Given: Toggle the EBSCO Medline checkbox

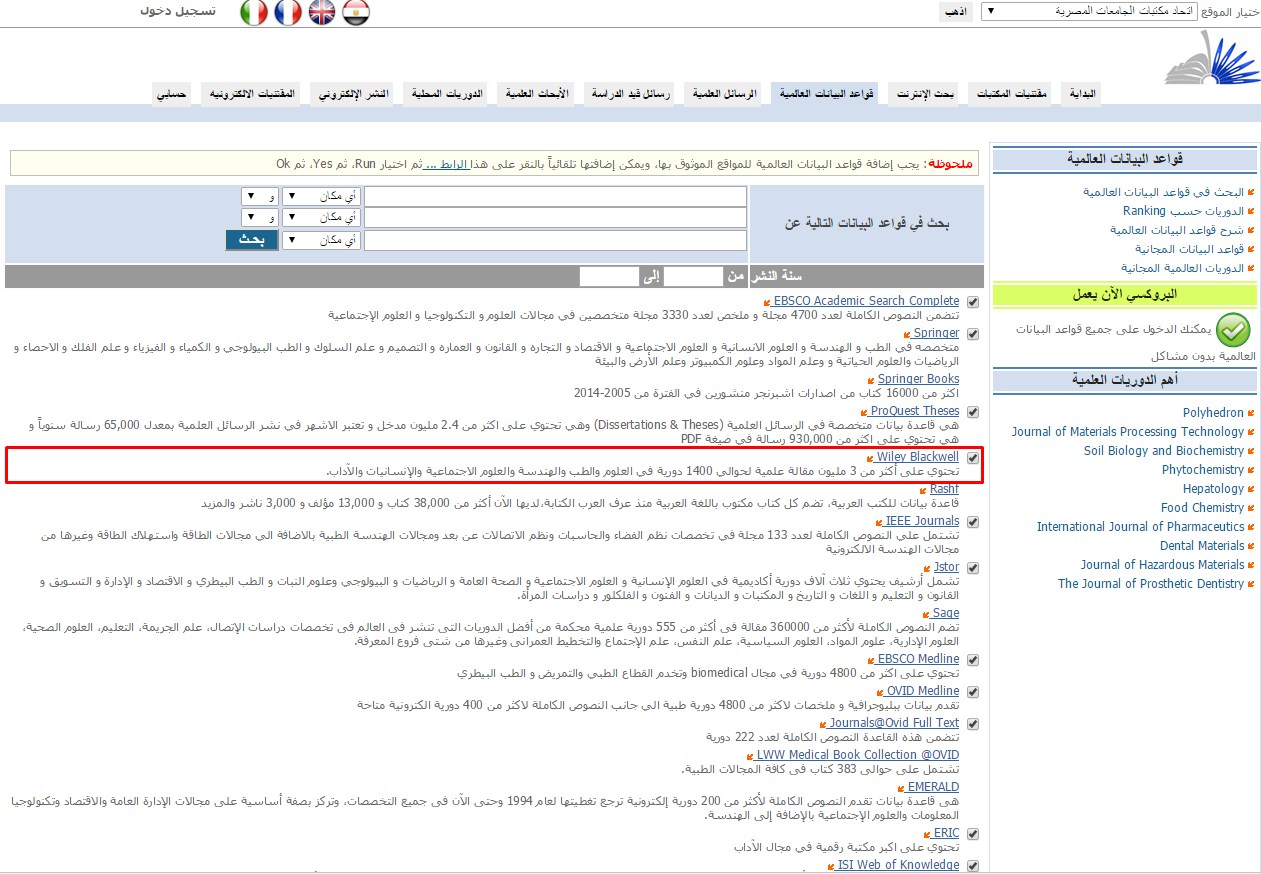Looking at the screenshot, I should pos(973,660).
